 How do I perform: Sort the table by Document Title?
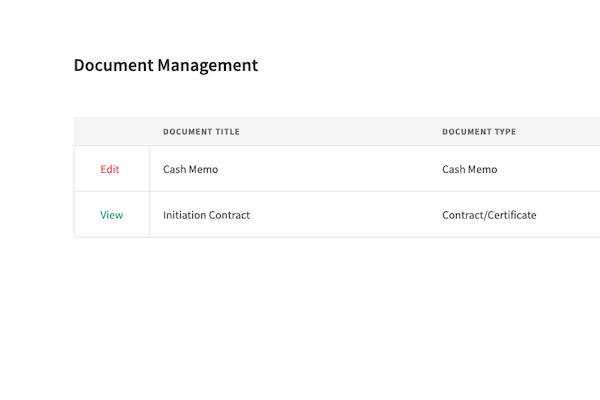tap(201, 132)
